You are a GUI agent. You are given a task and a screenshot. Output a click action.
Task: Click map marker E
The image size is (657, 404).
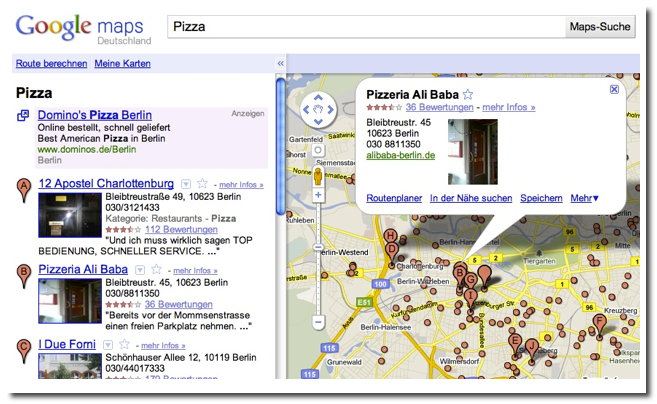[515, 345]
